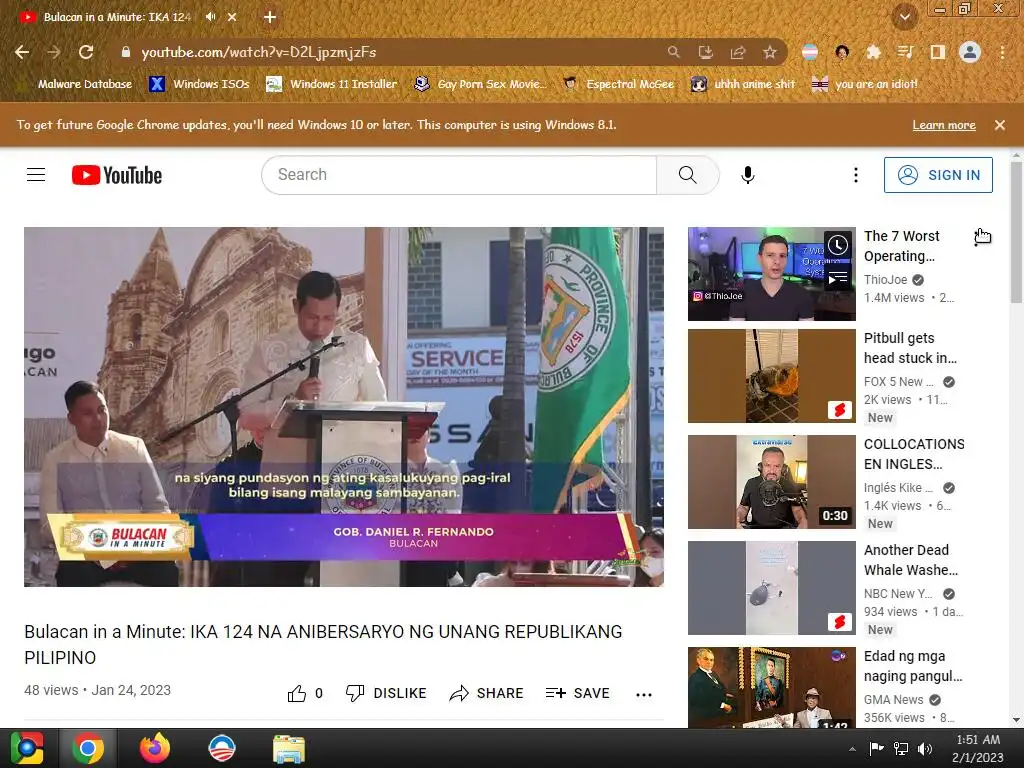The height and width of the screenshot is (768, 1024).
Task: Open a new browser tab
Action: tap(270, 17)
